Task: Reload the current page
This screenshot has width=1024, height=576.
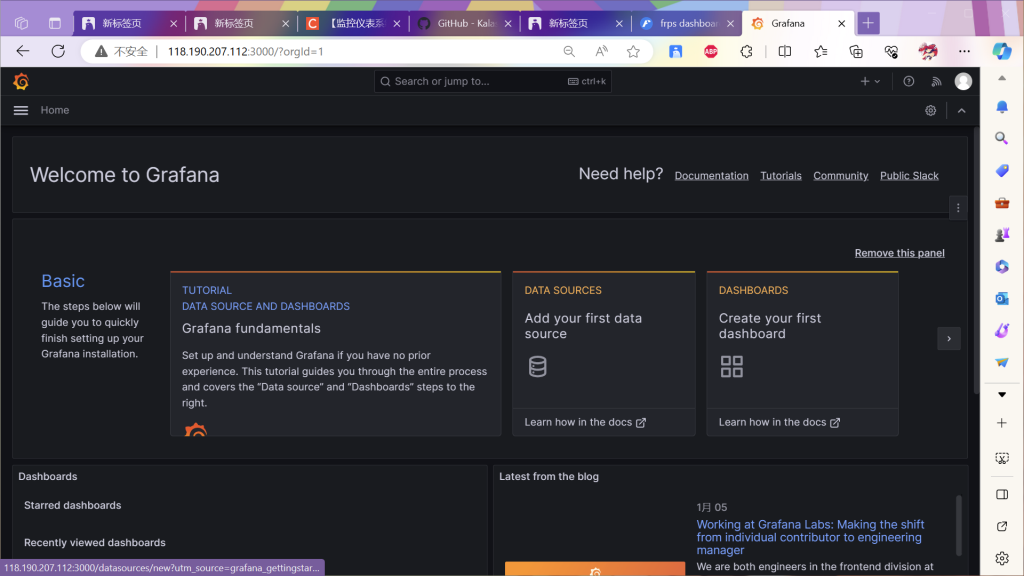Action: (58, 52)
